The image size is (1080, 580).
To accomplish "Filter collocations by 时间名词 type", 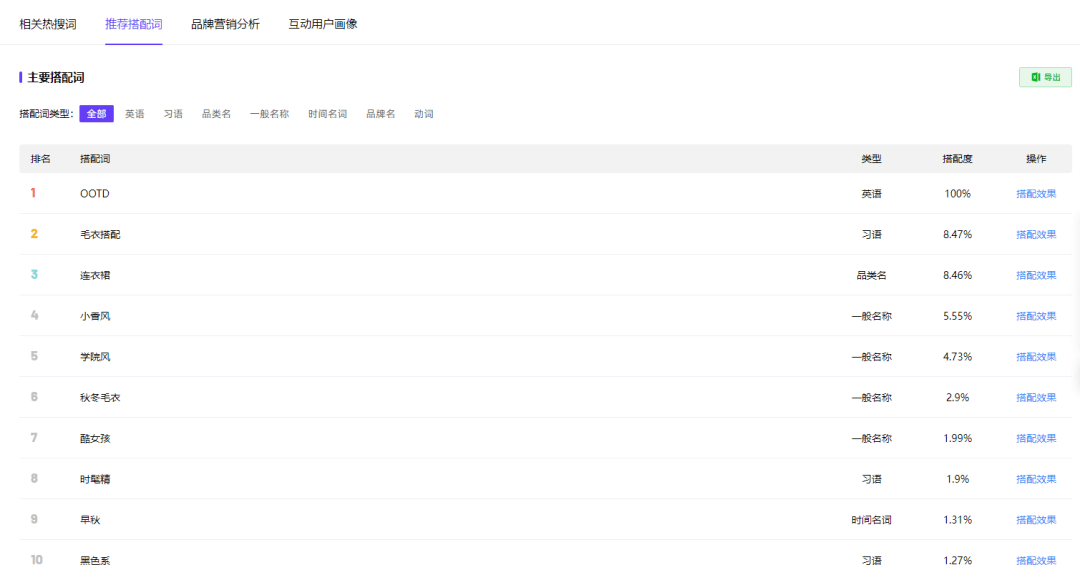I will coord(327,114).
